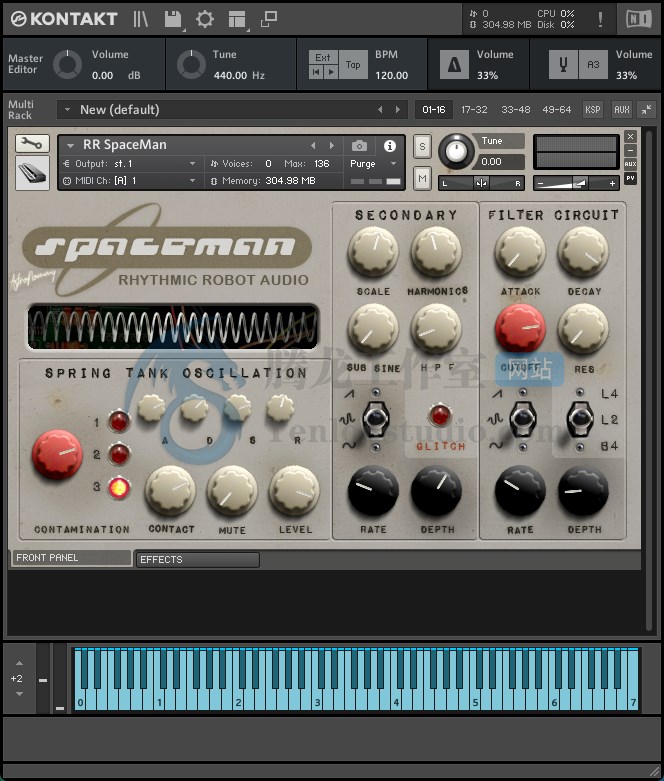
Task: Click the NI logo in top corner
Action: coord(639,19)
